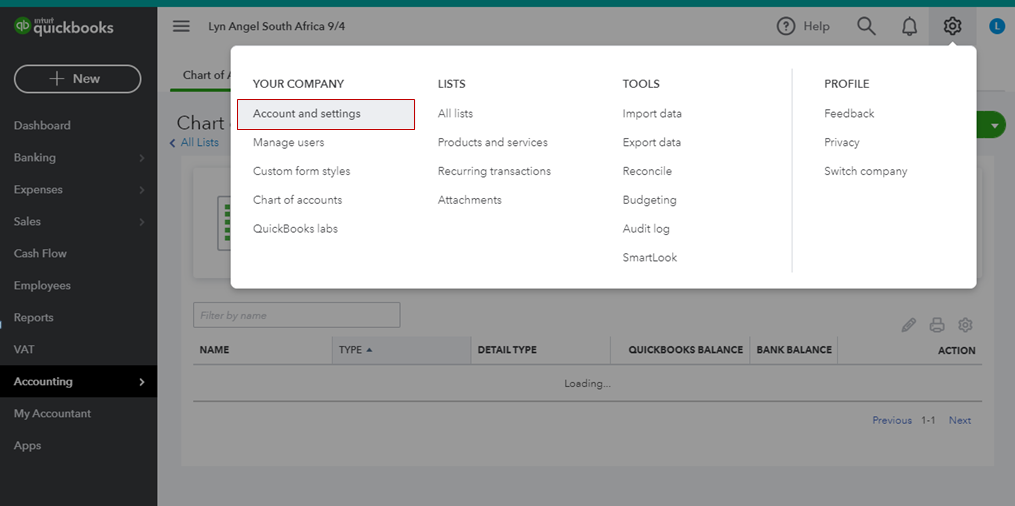Expand the Accounting submenu arrow
Image resolution: width=1015 pixels, height=506 pixels.
(x=142, y=382)
